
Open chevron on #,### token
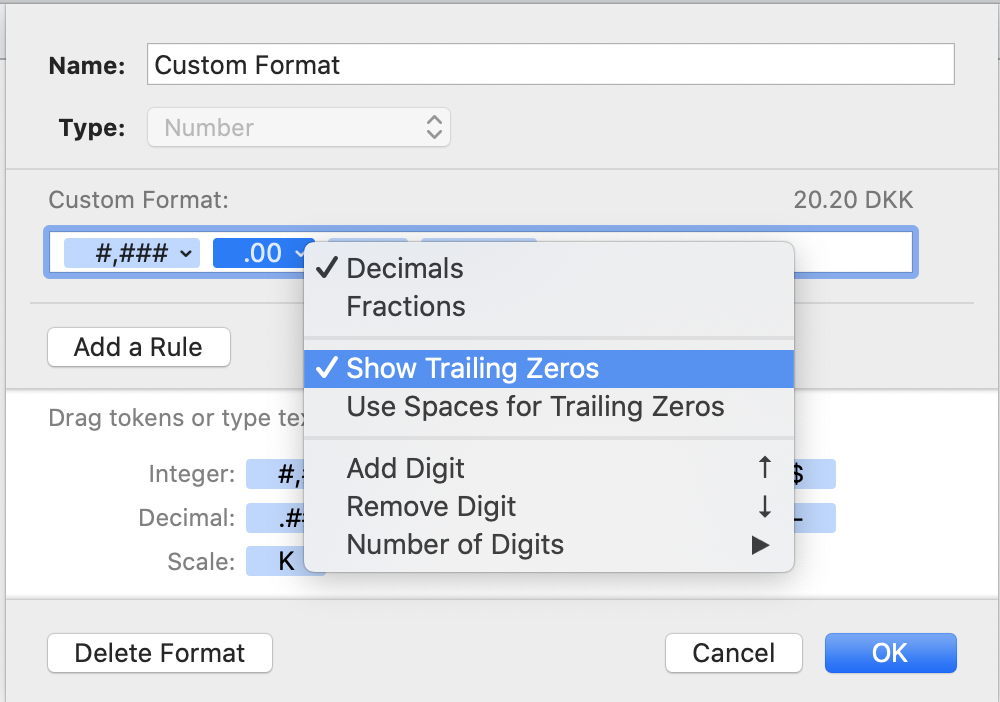tap(186, 254)
